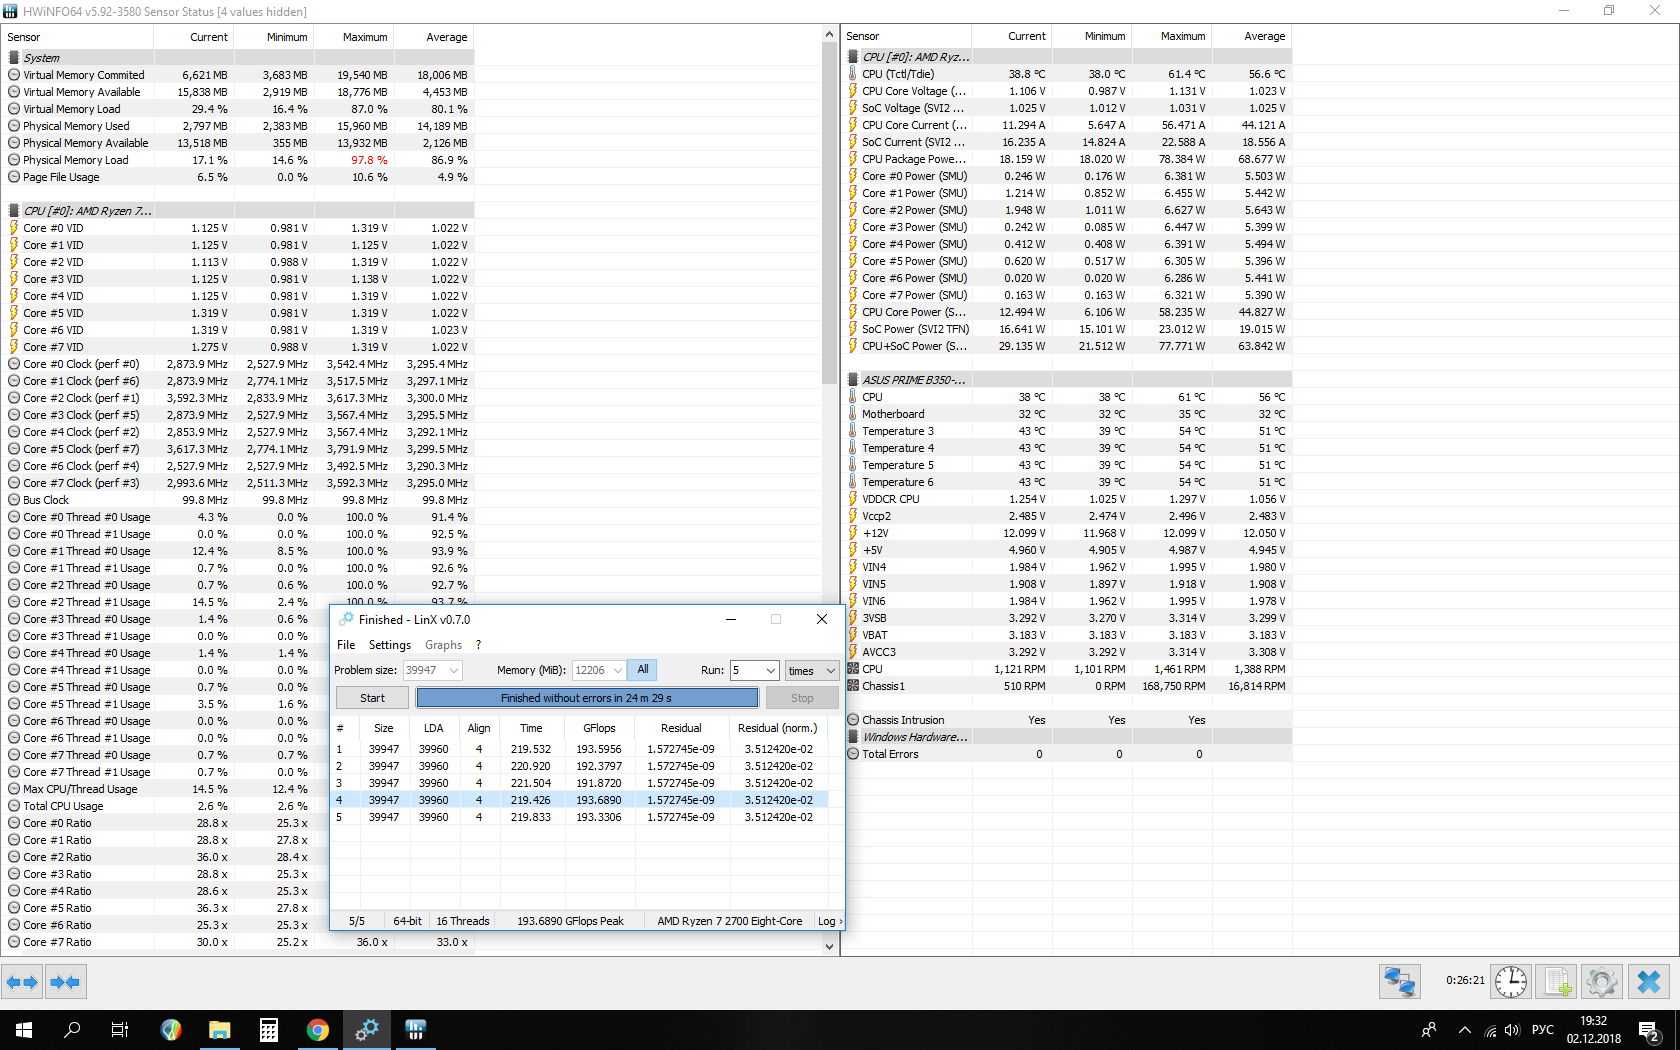Open the Windows Start menu
1680x1050 pixels.
tap(24, 1030)
